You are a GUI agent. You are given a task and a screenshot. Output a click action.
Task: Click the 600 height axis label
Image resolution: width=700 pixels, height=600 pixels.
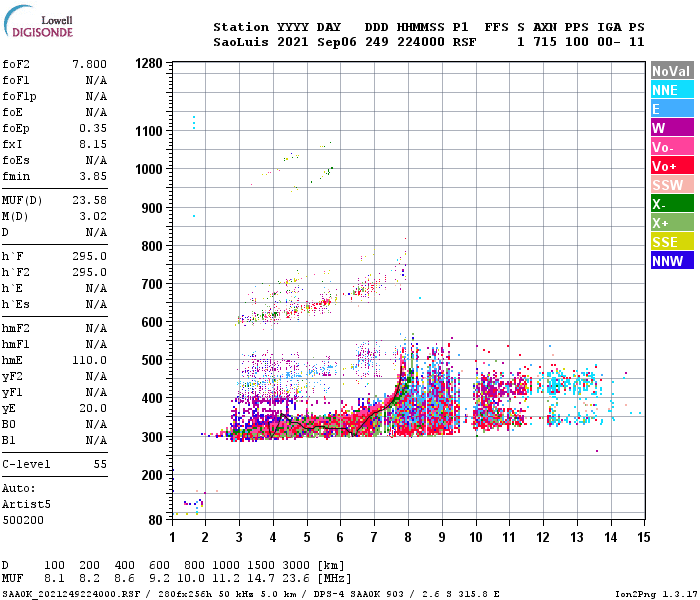tap(152, 322)
